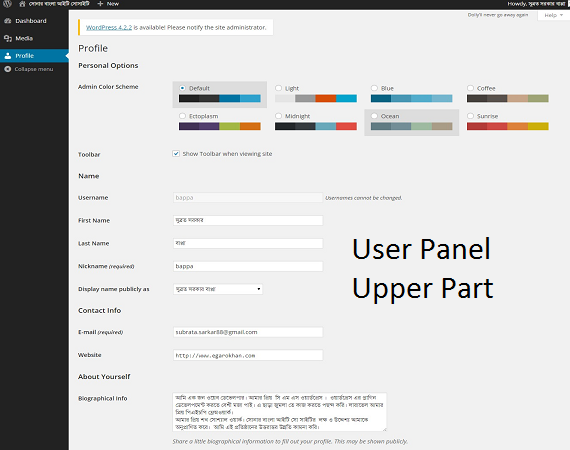The image size is (570, 450).
Task: Click the "E-mail (required)" label
Action: click(101, 332)
